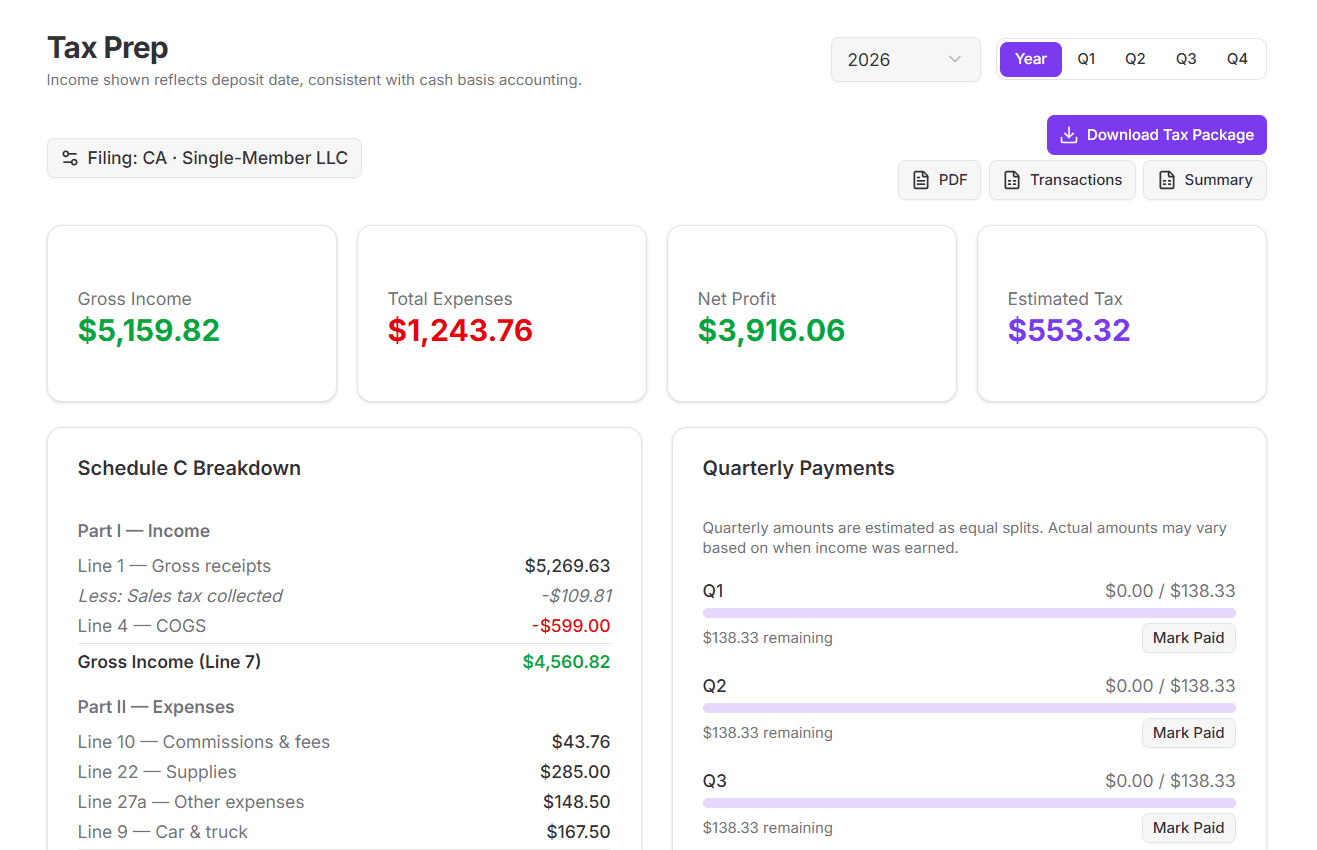Click the document icon on the Transactions button
Image resolution: width=1317 pixels, height=850 pixels.
[x=1012, y=180]
